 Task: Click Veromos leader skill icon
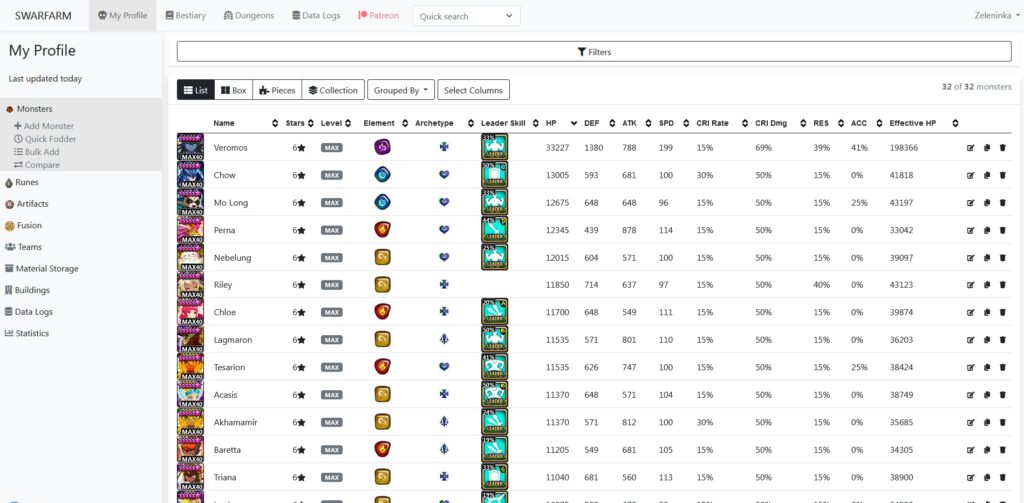(x=494, y=147)
